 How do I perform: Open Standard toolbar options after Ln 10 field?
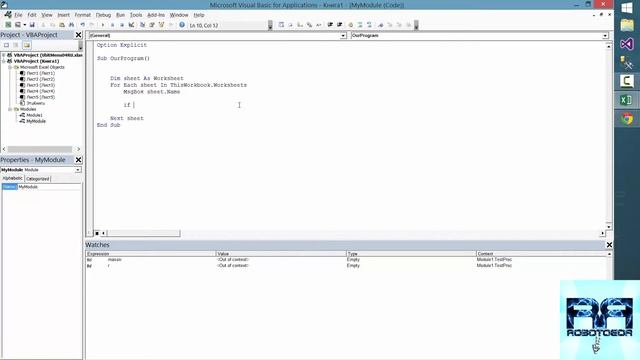pos(270,25)
